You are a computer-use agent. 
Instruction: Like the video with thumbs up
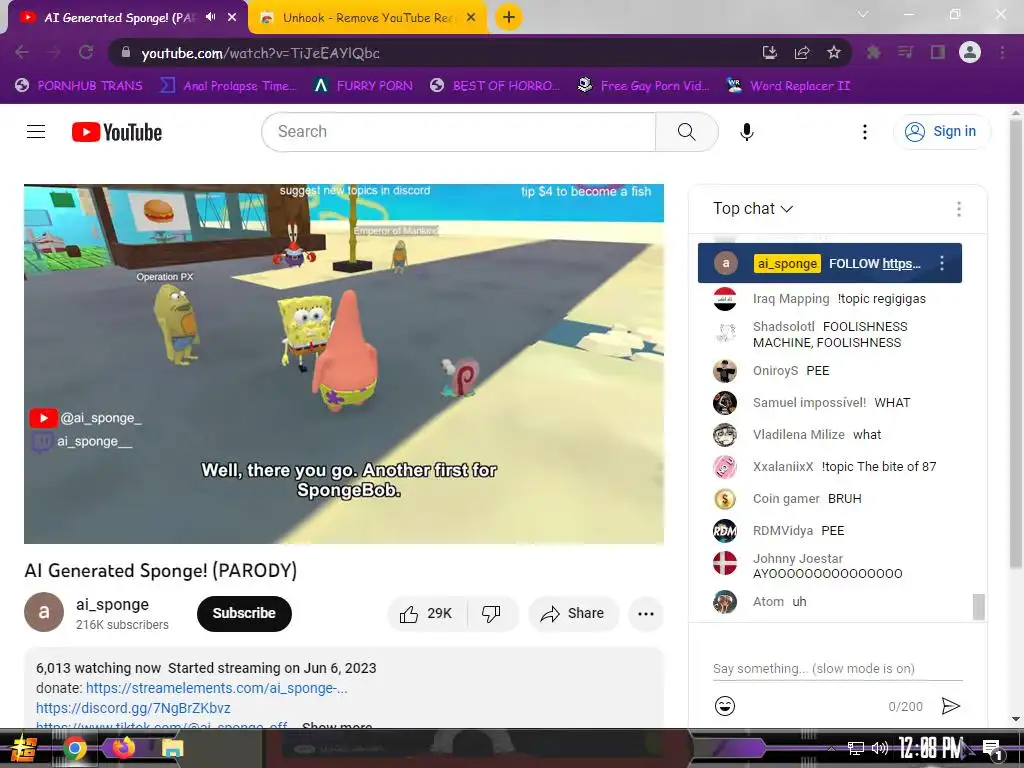click(427, 613)
